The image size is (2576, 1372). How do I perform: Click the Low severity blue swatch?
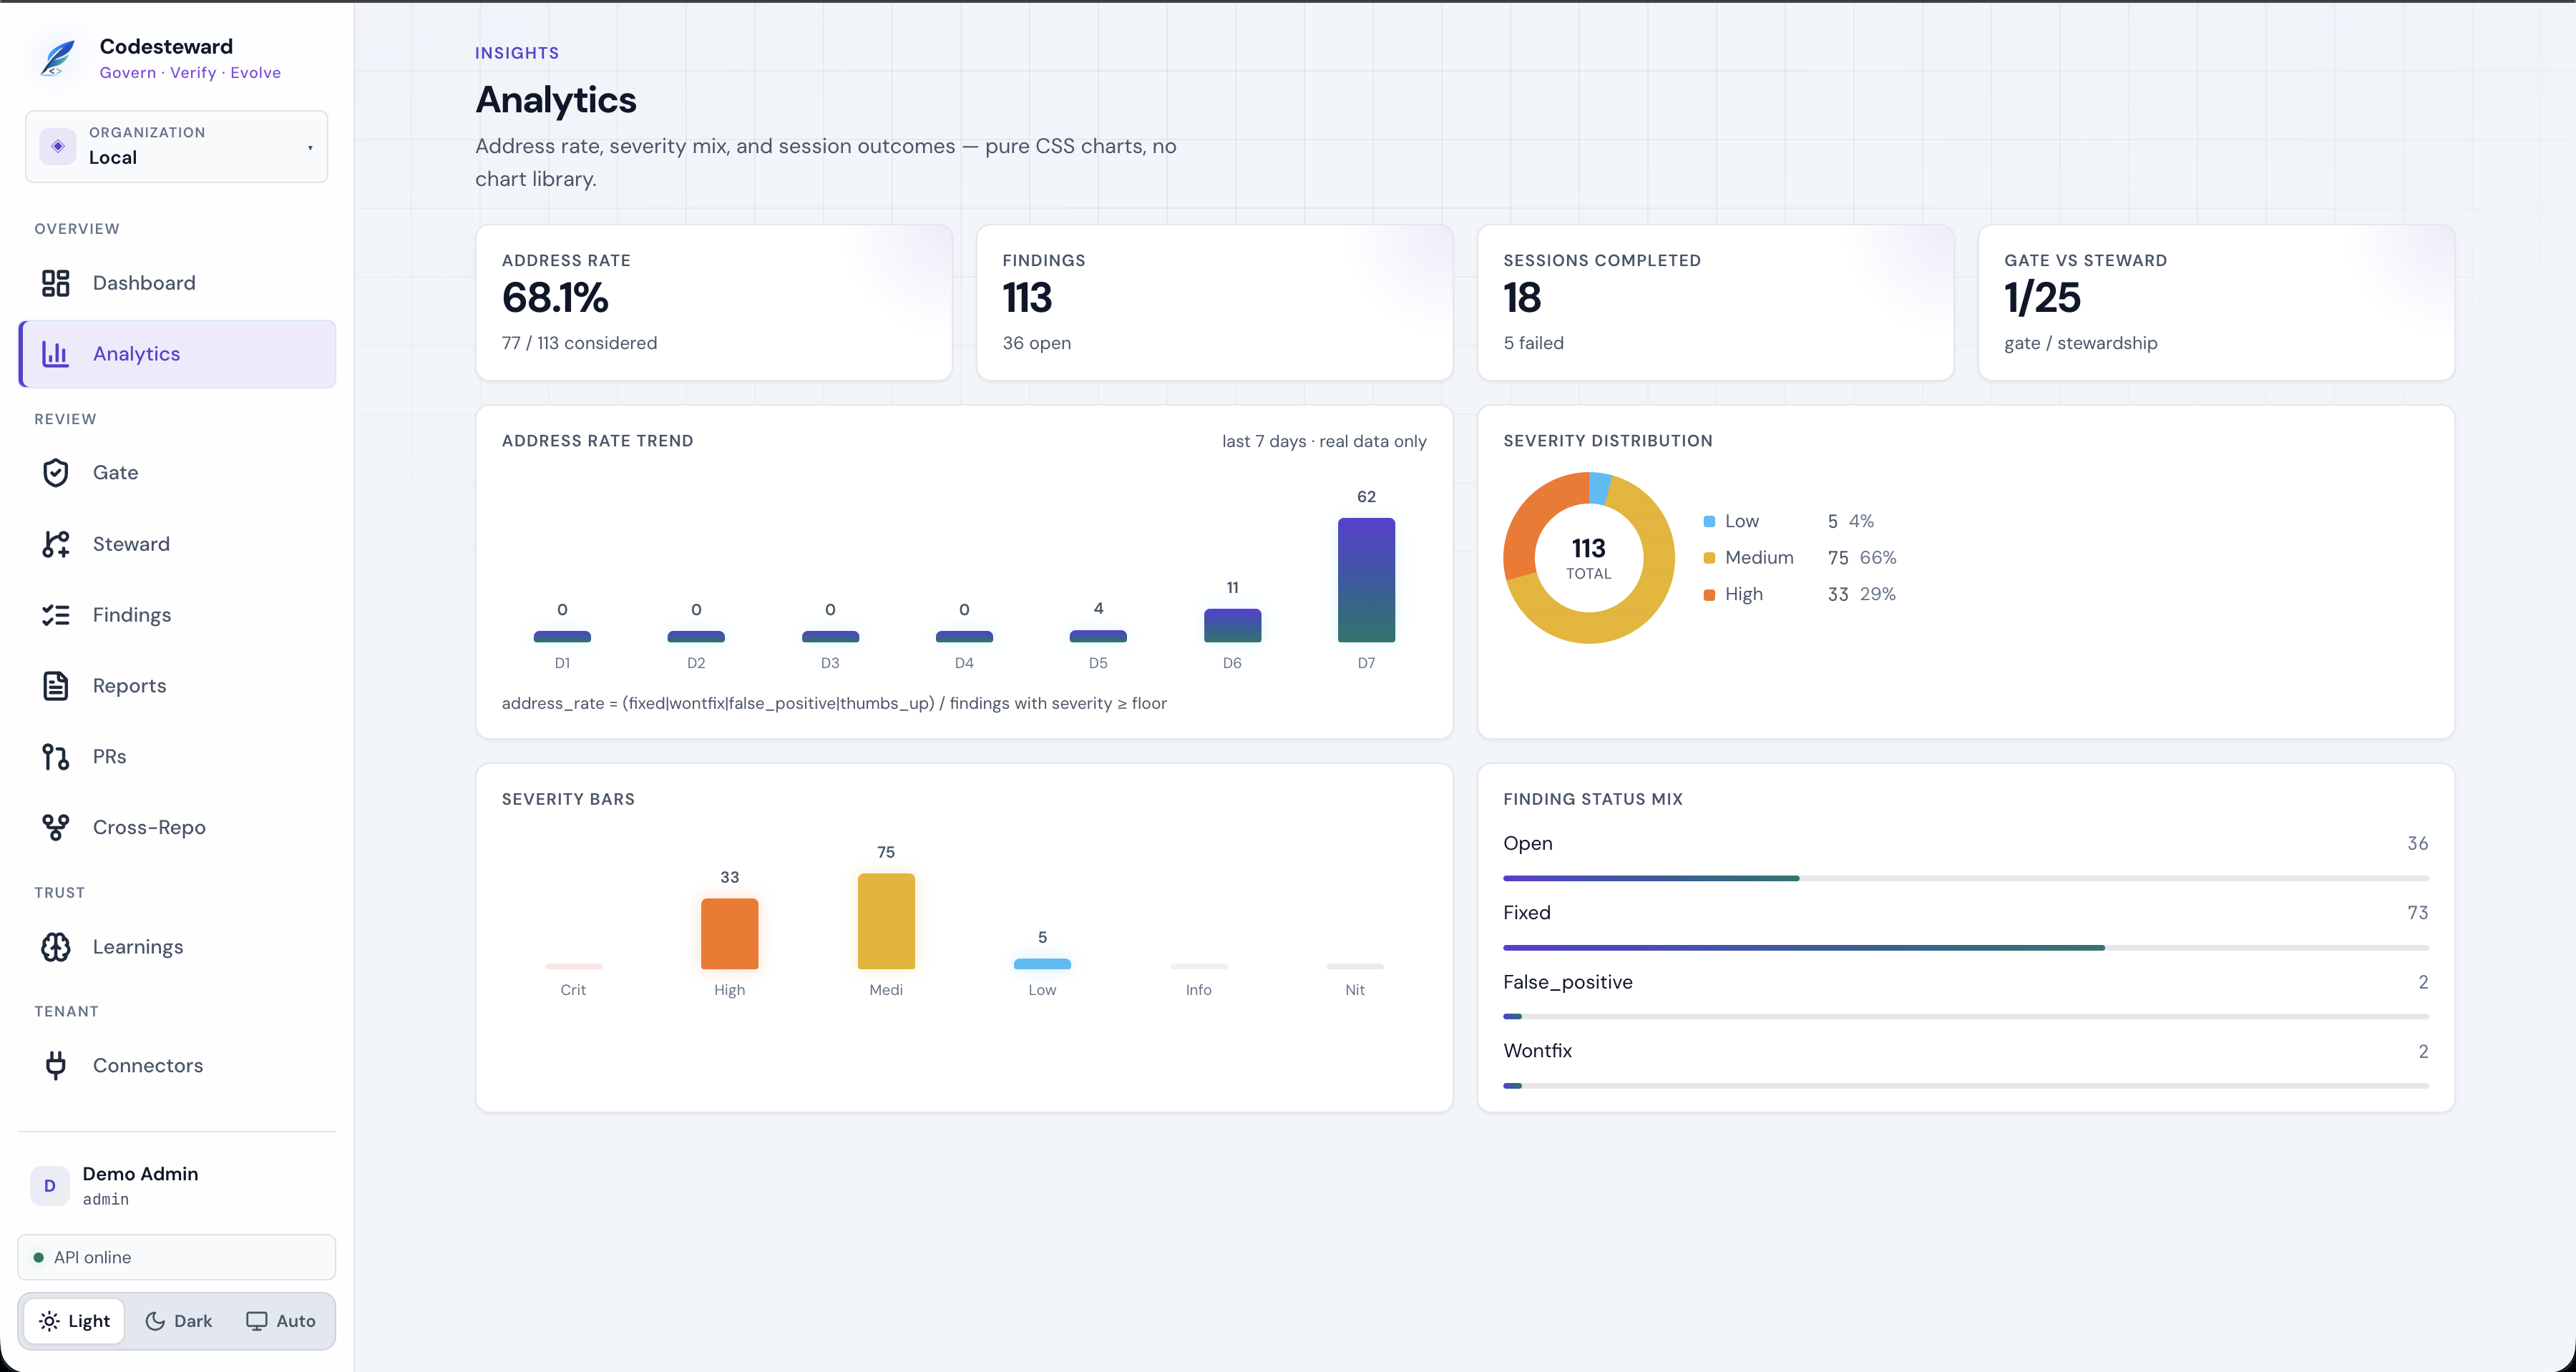click(x=1709, y=521)
